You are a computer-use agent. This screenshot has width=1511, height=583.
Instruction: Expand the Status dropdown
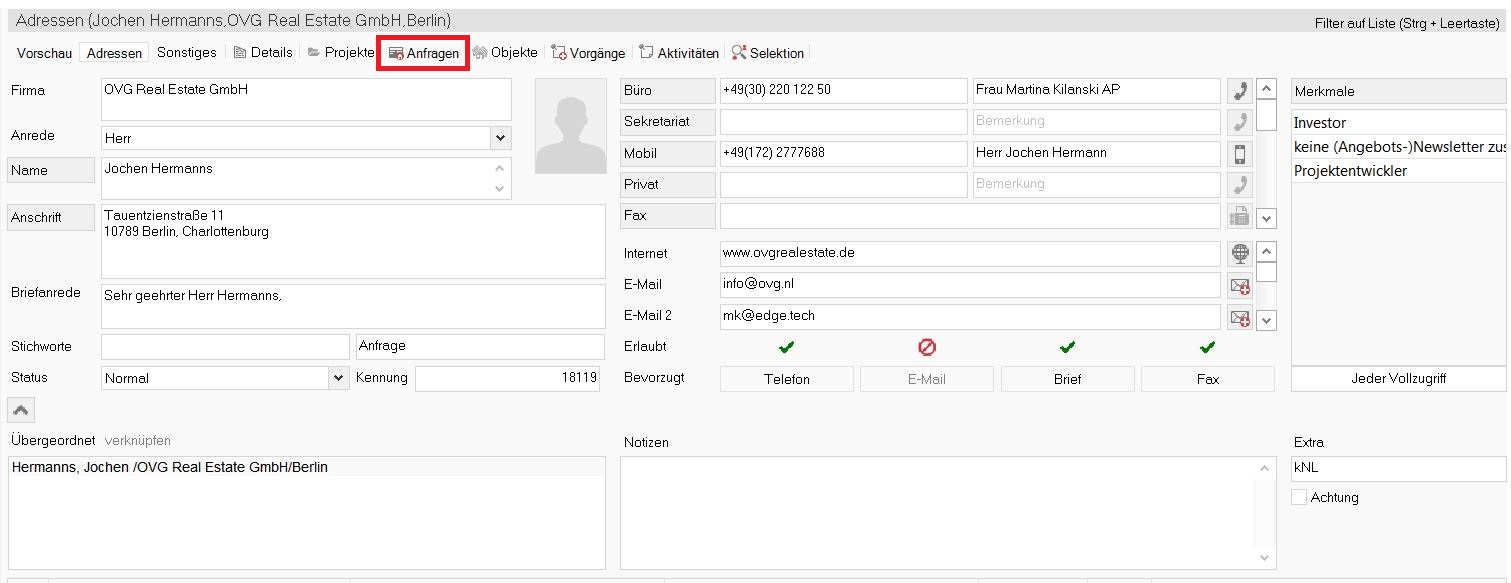tap(338, 378)
